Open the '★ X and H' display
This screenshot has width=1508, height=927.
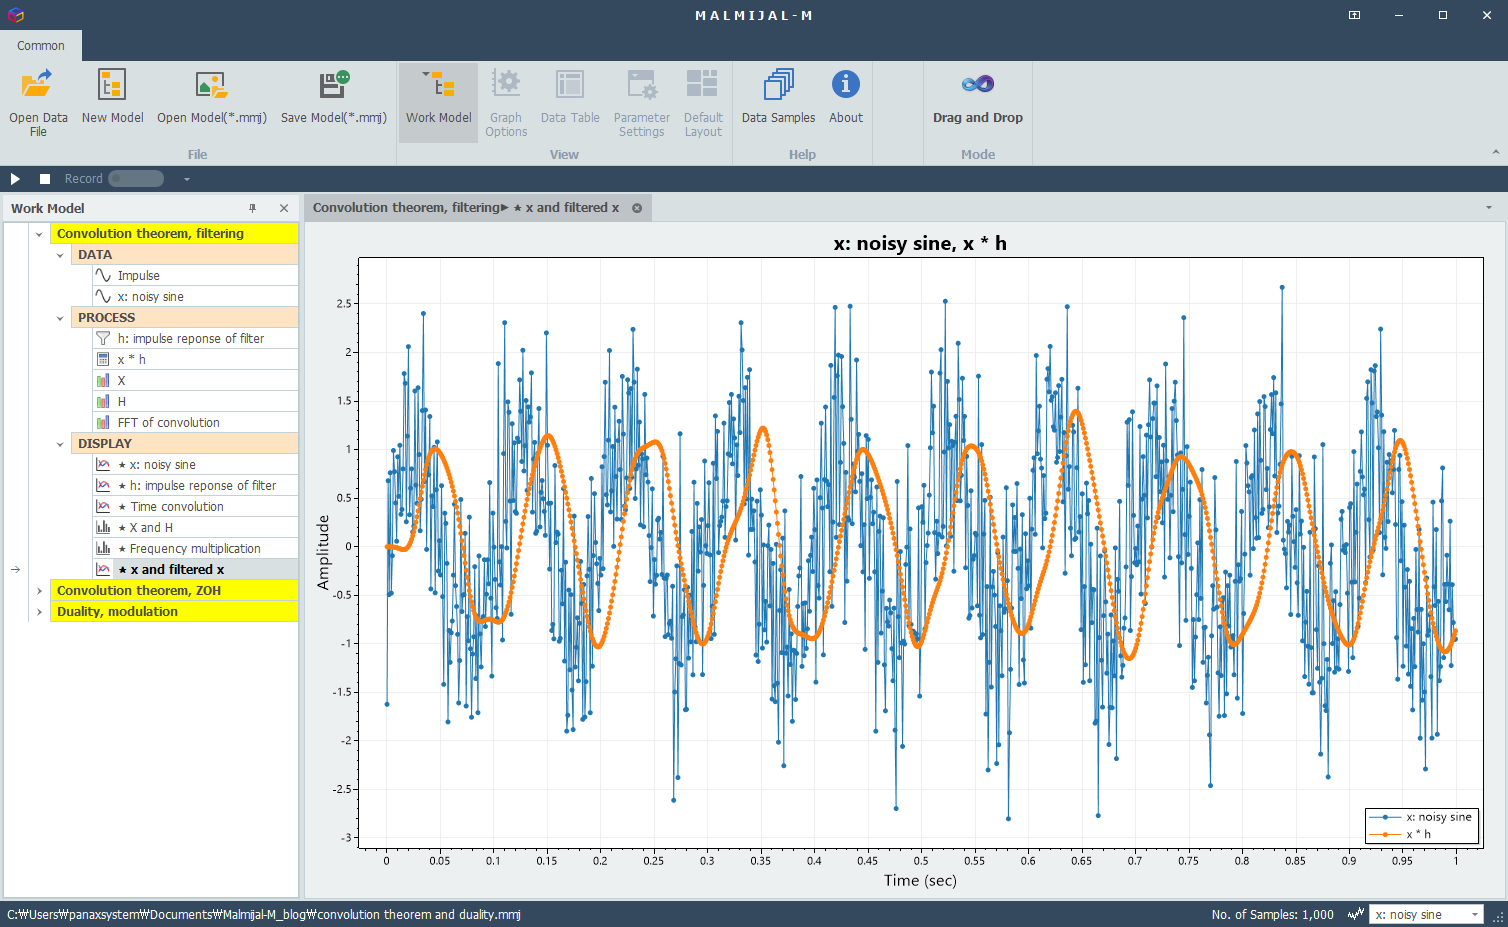tap(195, 528)
